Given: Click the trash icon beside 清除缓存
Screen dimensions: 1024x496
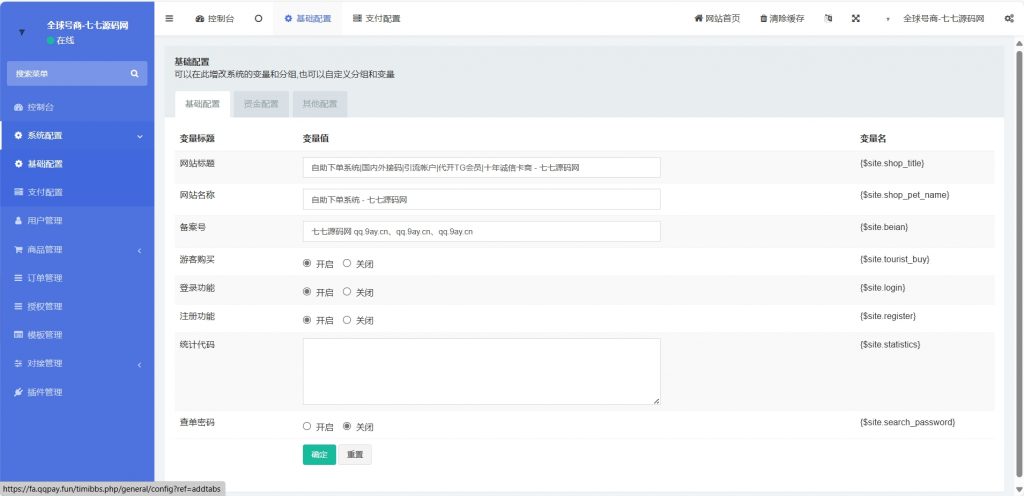Looking at the screenshot, I should pyautogui.click(x=763, y=19).
